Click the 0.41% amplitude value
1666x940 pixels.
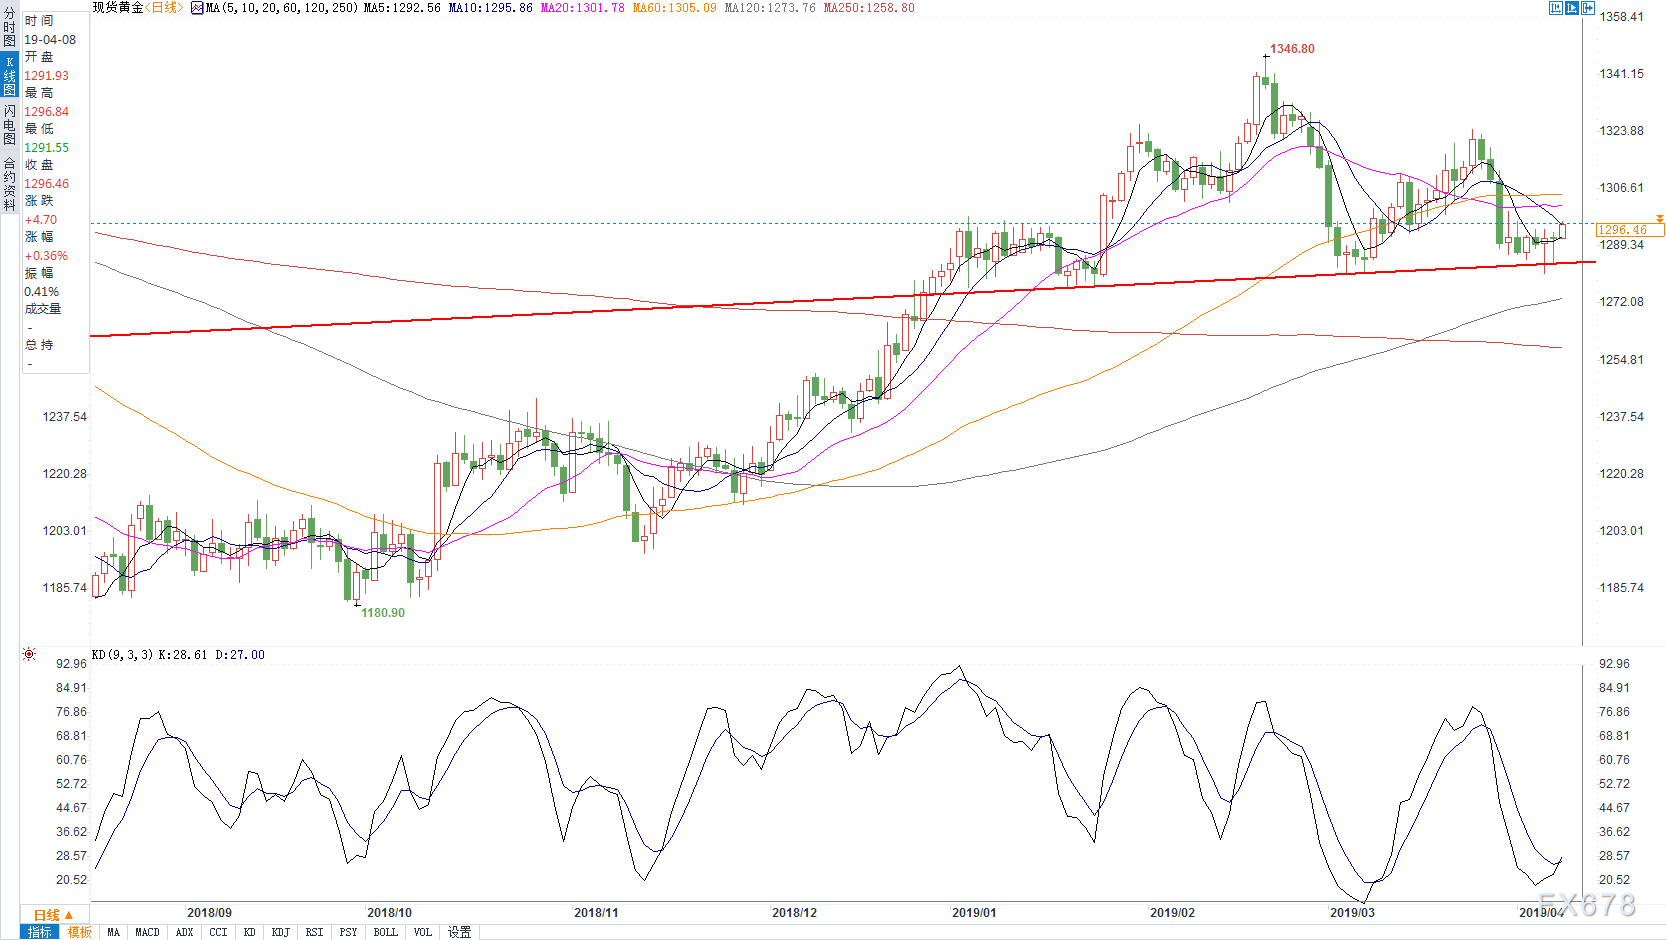(42, 292)
